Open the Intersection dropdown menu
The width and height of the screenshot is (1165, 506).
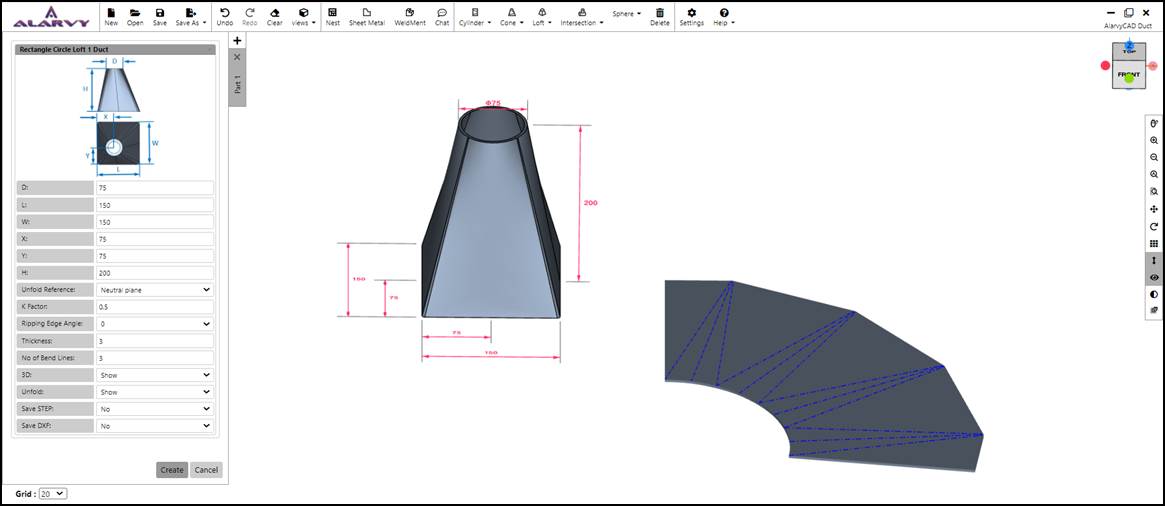point(582,16)
